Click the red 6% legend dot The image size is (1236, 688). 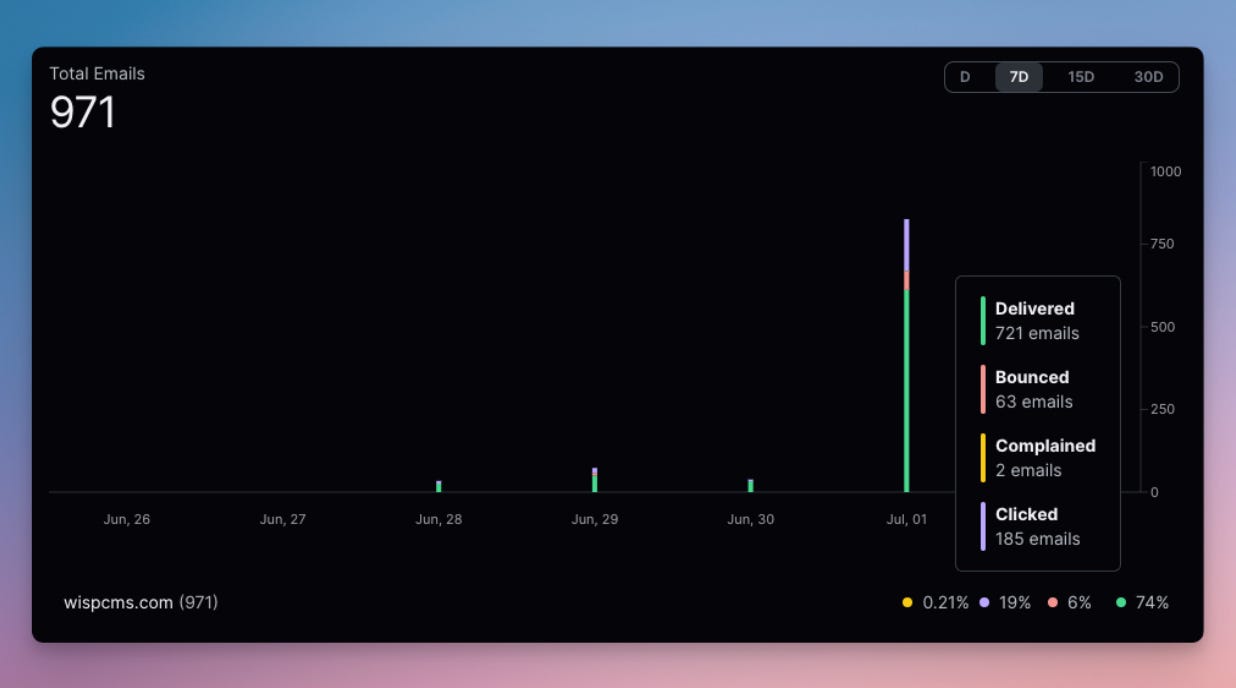click(x=1053, y=603)
